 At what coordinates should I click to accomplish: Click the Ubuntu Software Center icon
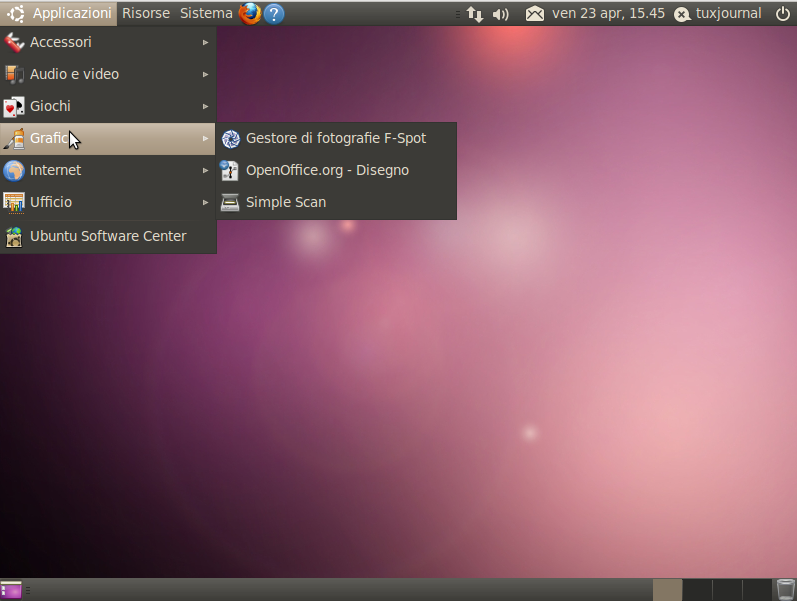(x=14, y=236)
